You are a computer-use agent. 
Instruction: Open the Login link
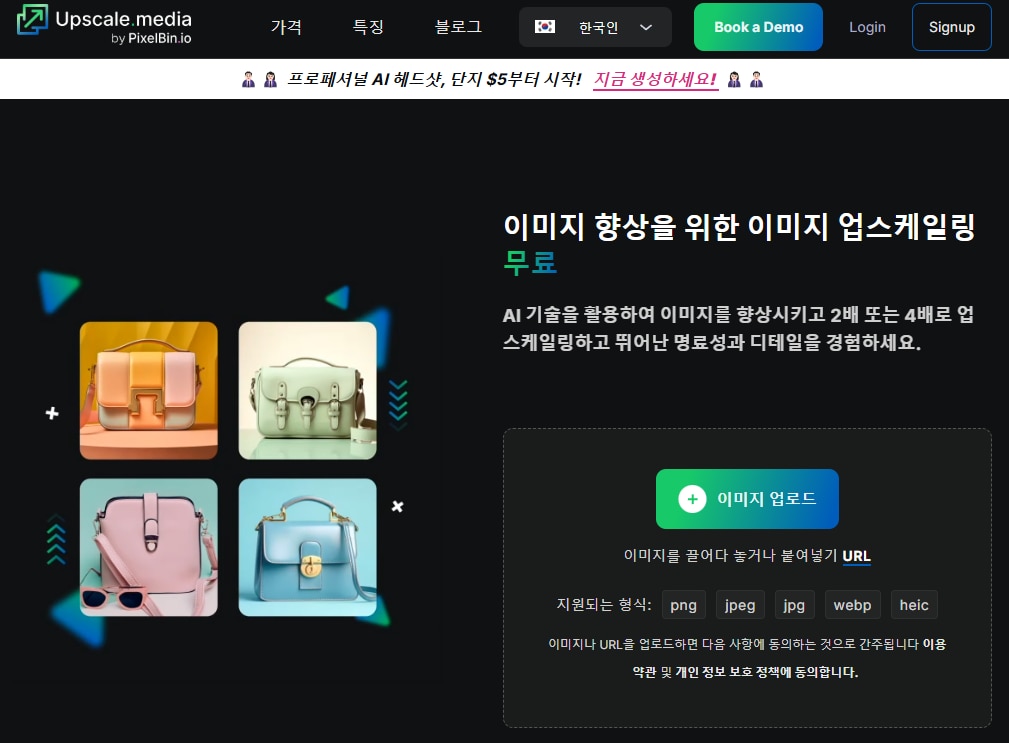coord(867,27)
